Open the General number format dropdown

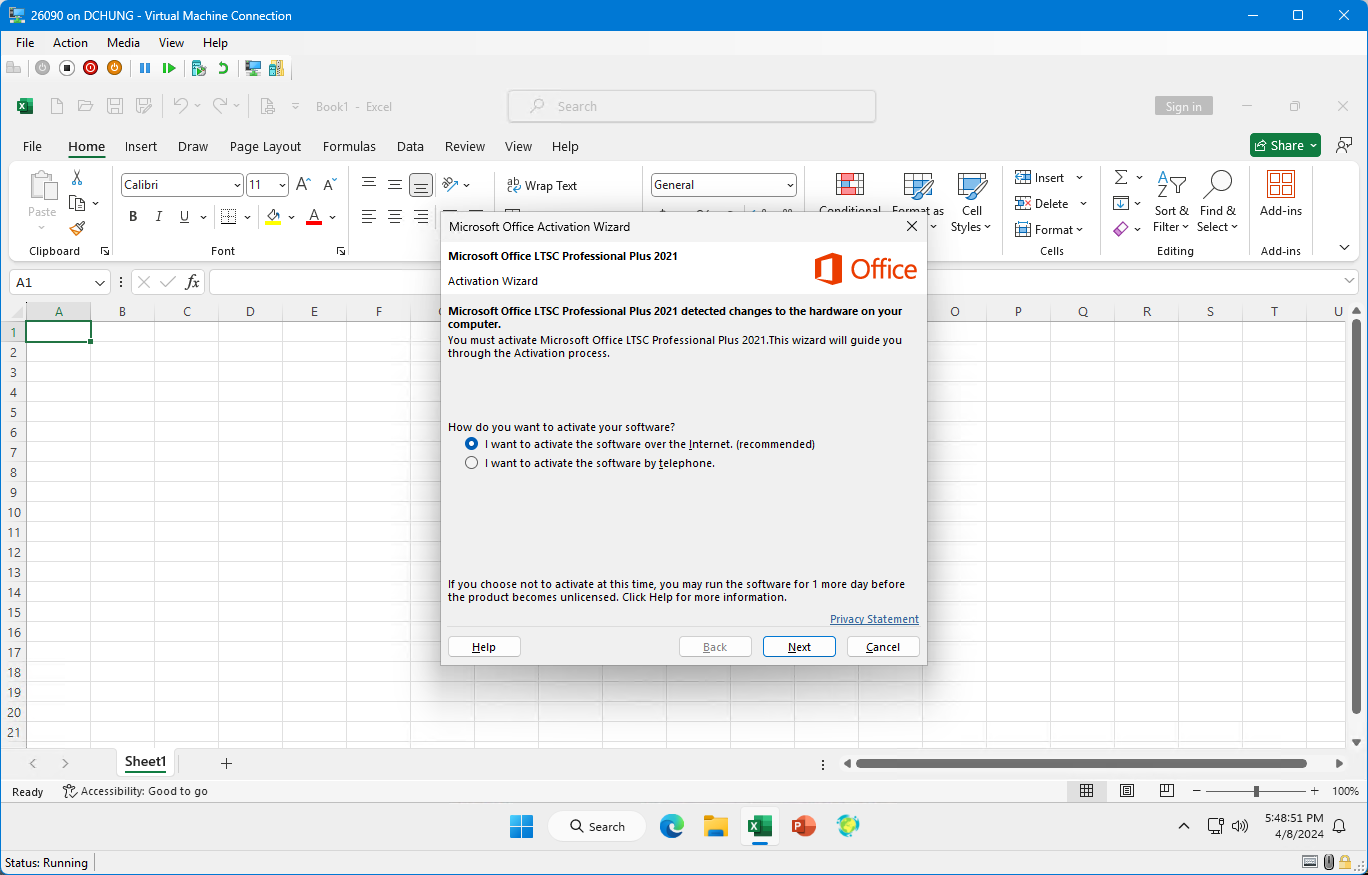coord(790,185)
